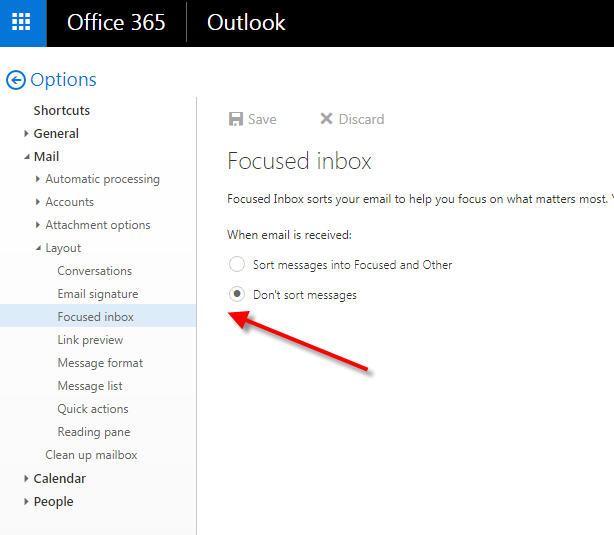
Task: Open the Office 365 app launcher grid
Action: point(22,22)
